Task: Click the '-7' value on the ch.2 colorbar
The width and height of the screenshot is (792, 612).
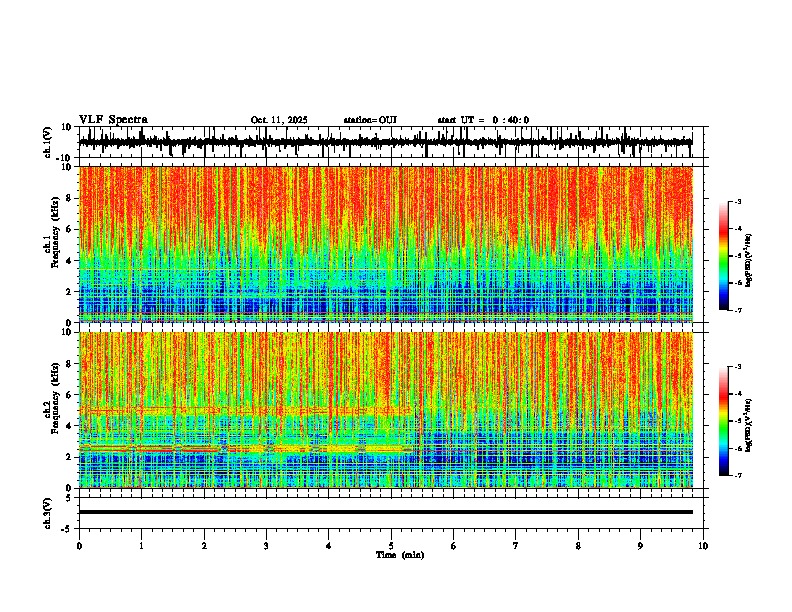Action: click(737, 475)
